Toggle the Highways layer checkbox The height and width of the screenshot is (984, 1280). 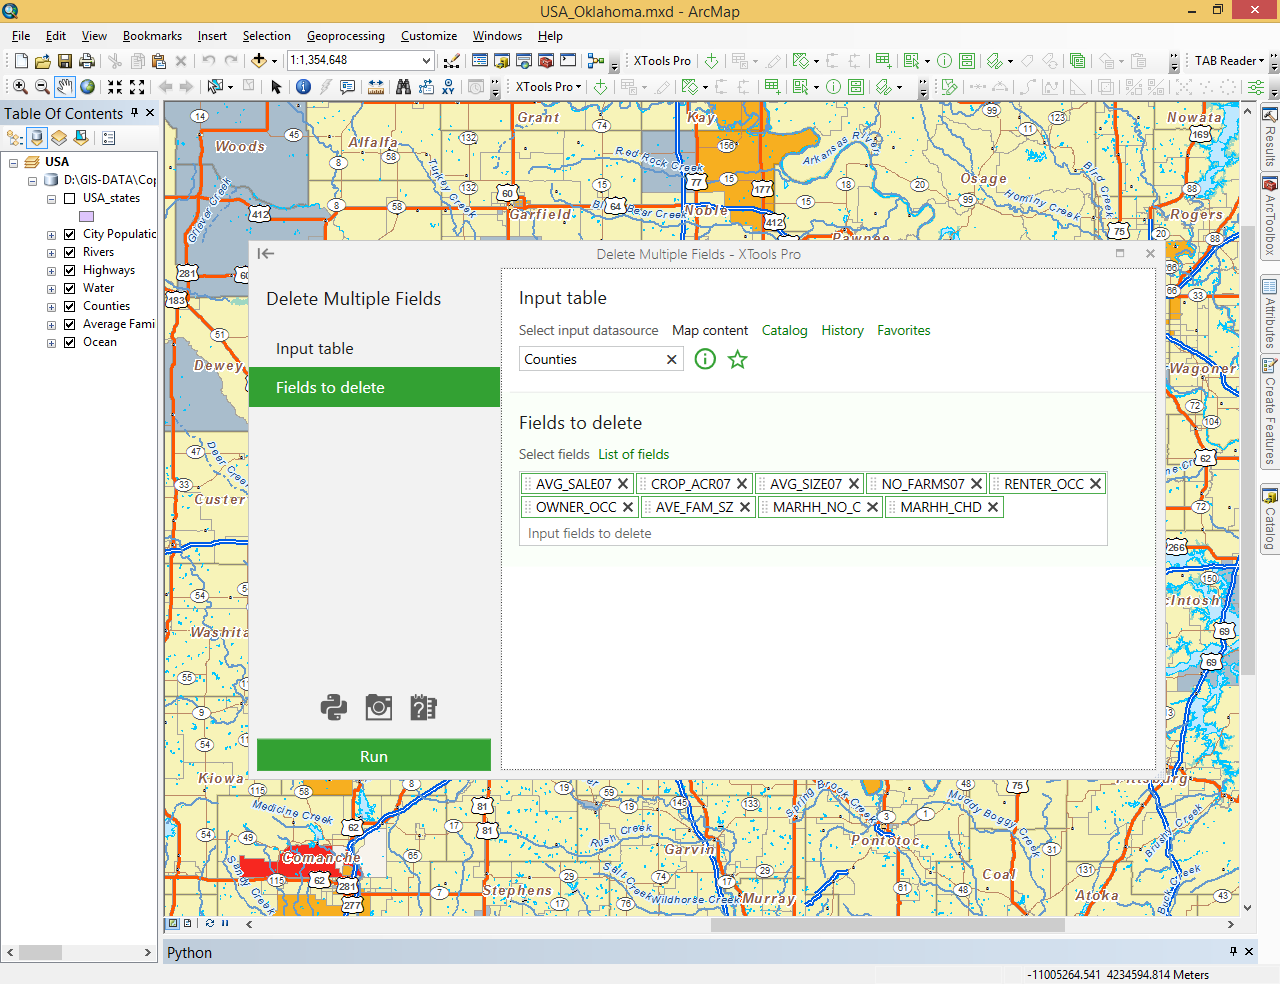[69, 270]
